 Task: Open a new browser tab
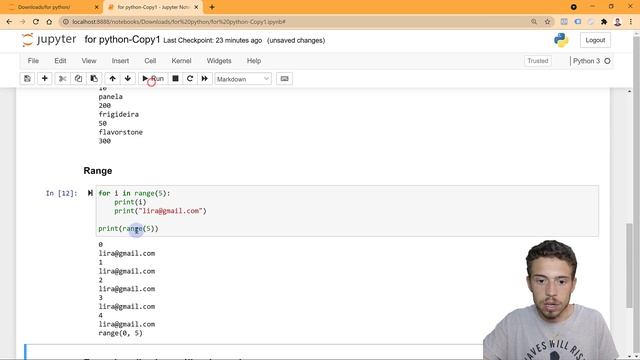212,7
